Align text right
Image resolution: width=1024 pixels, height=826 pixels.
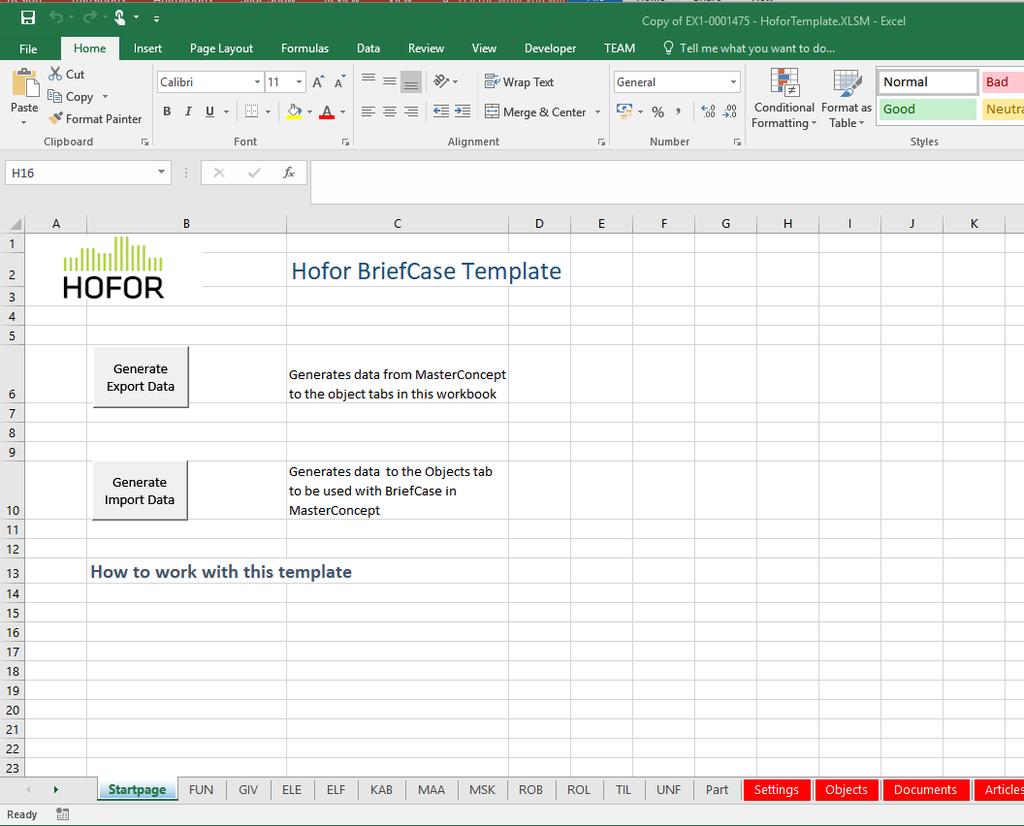[411, 112]
